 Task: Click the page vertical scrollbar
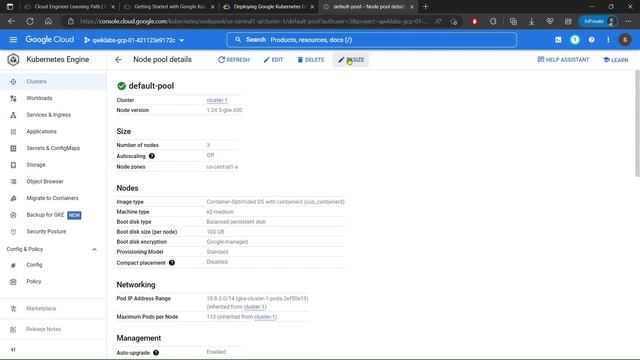pos(637,124)
